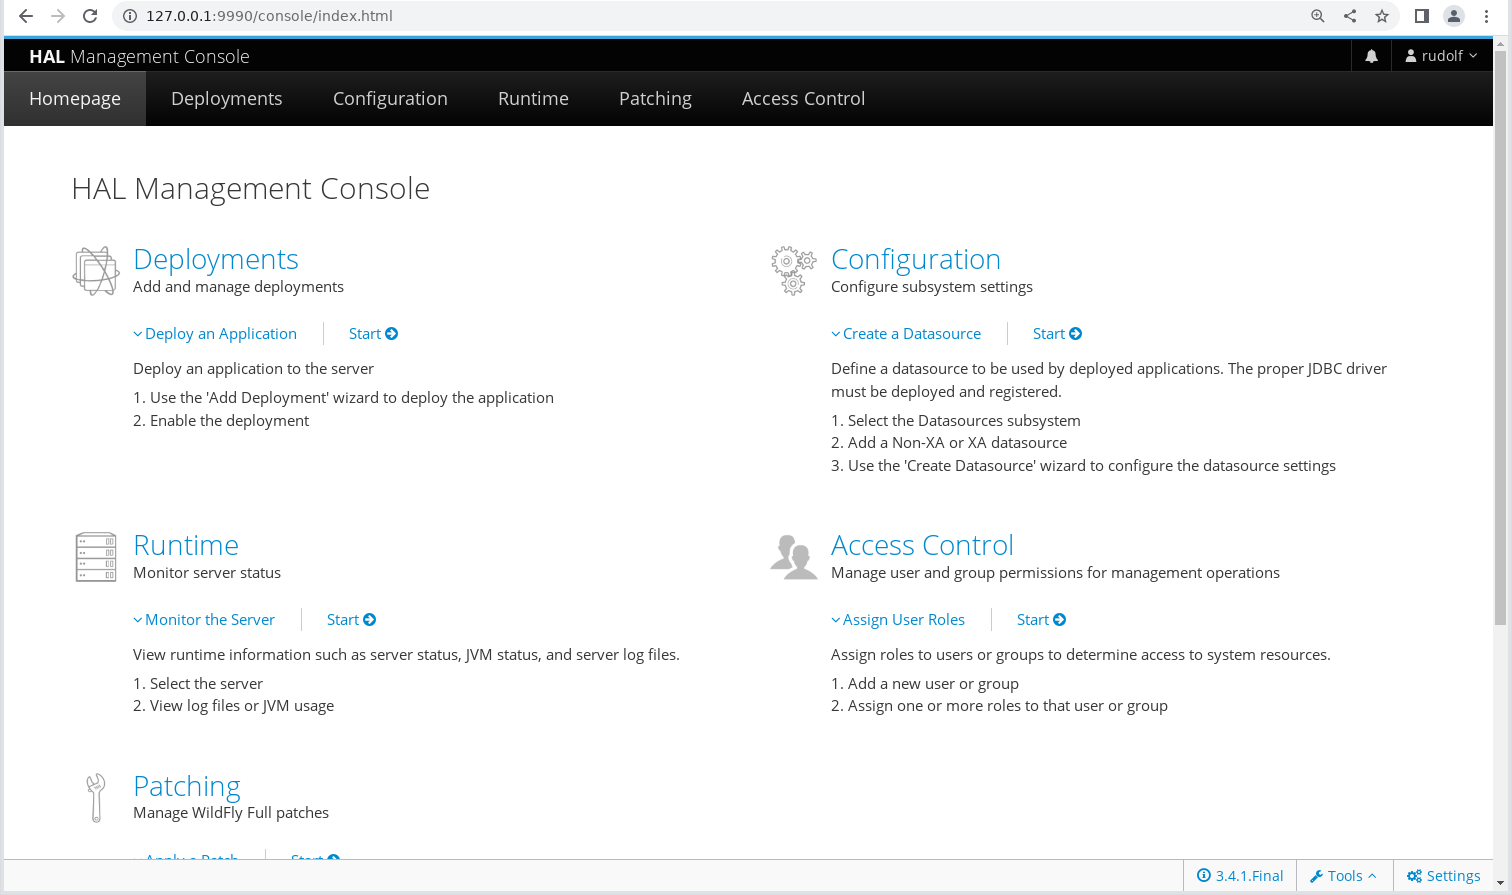
Task: Click the text 'Add a new user or group'
Action: point(933,684)
